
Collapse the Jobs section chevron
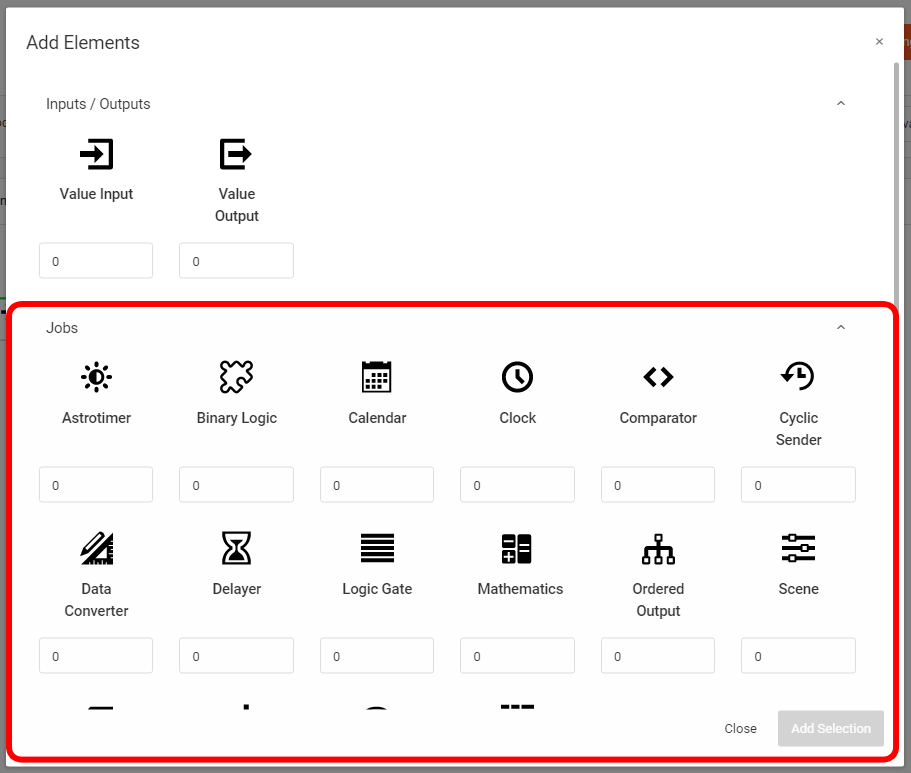(840, 328)
